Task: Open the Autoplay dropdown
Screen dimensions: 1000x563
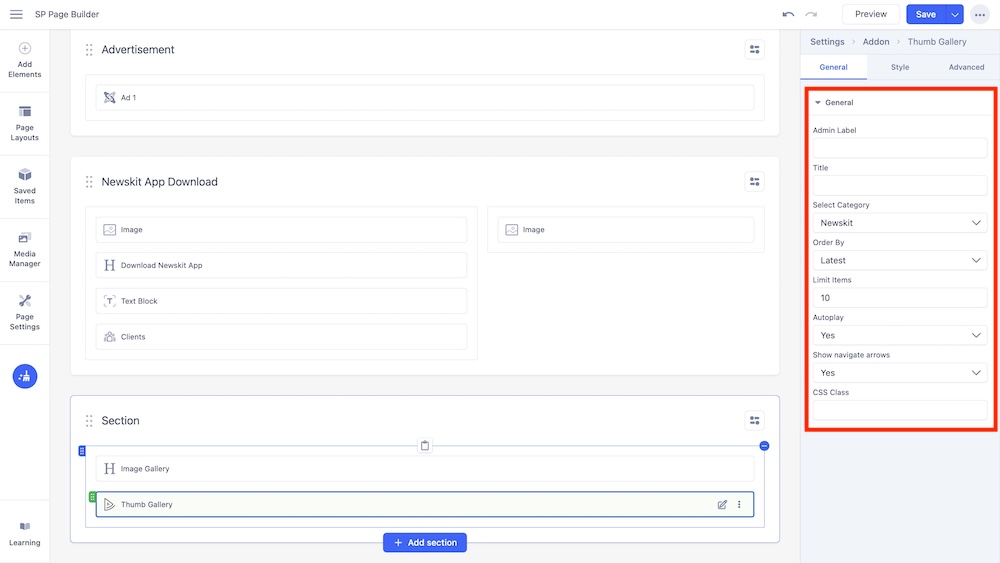Action: tap(899, 335)
